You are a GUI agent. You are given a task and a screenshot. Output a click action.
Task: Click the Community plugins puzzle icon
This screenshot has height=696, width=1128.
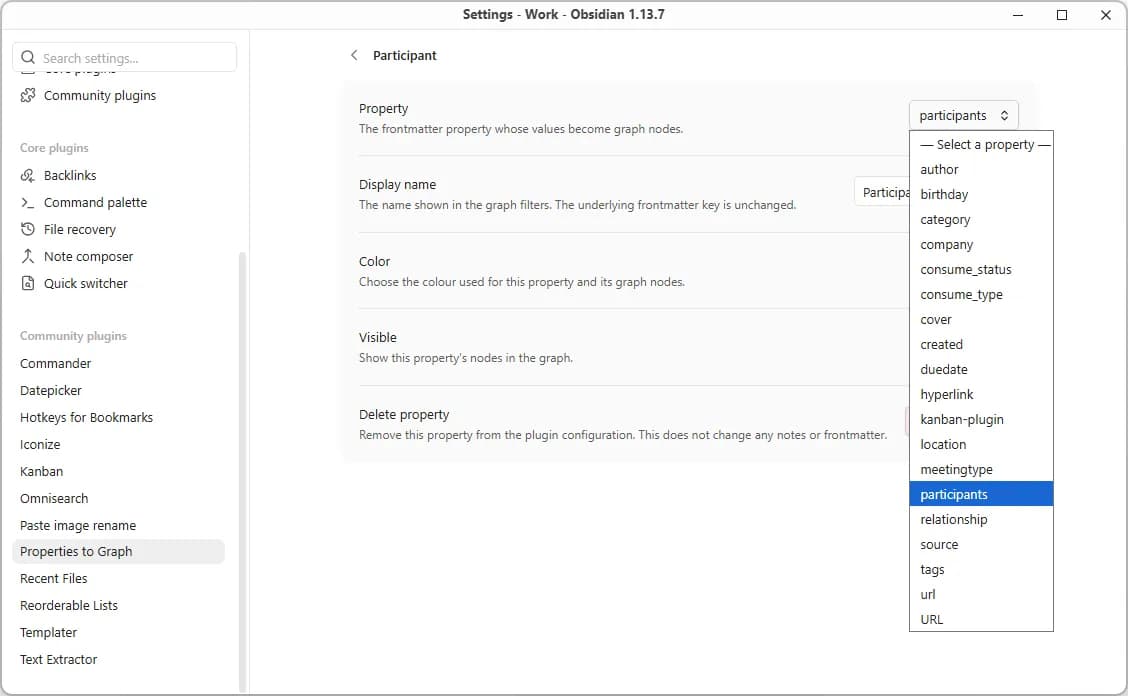coord(27,95)
